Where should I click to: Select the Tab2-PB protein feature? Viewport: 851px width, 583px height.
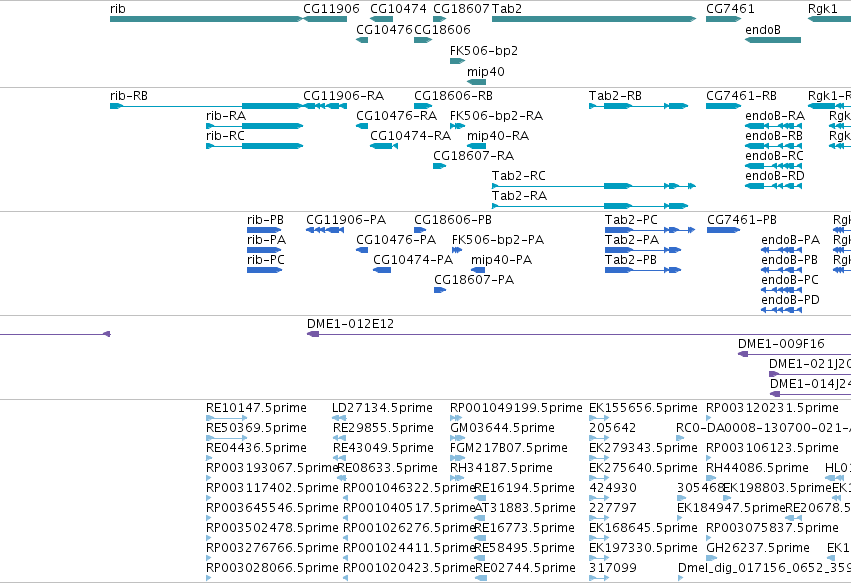tap(643, 270)
